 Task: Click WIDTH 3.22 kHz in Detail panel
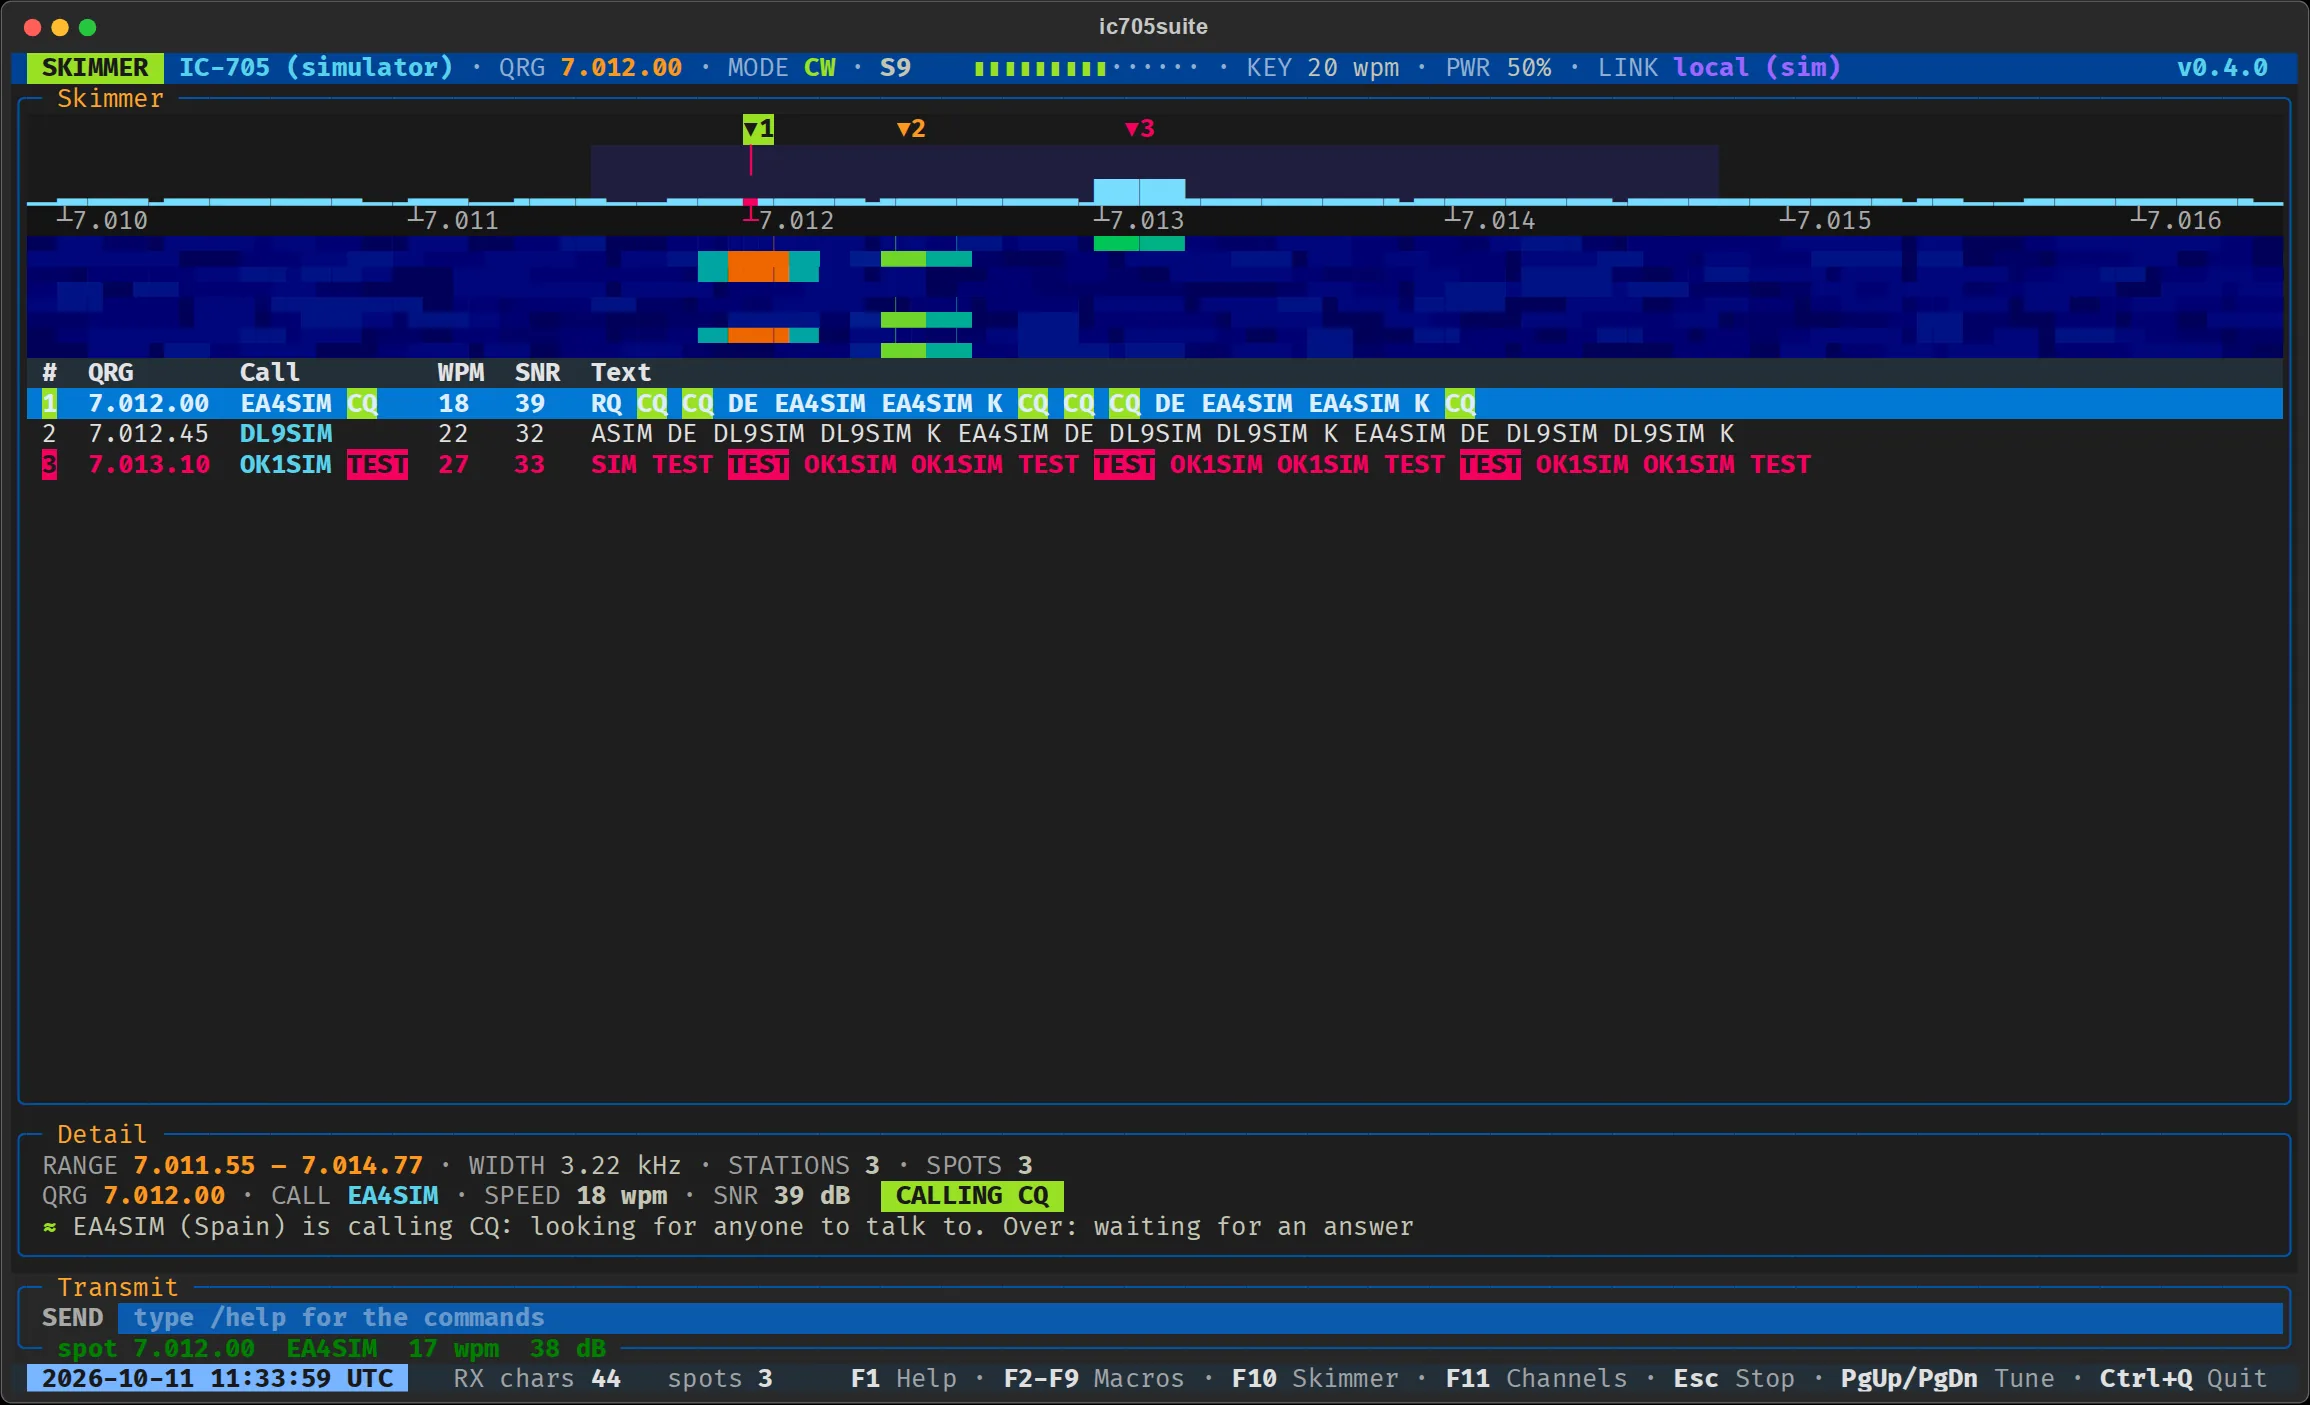[574, 1165]
